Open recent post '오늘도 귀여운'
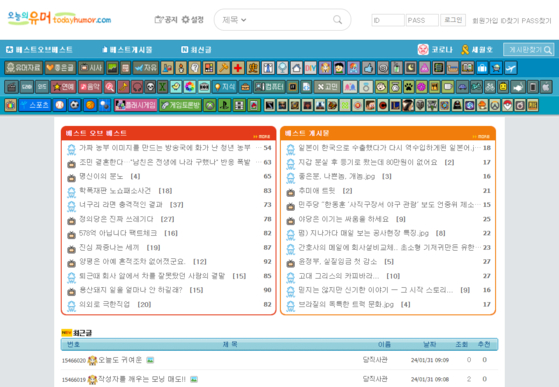Image resolution: width=559 pixels, height=387 pixels. (120, 360)
